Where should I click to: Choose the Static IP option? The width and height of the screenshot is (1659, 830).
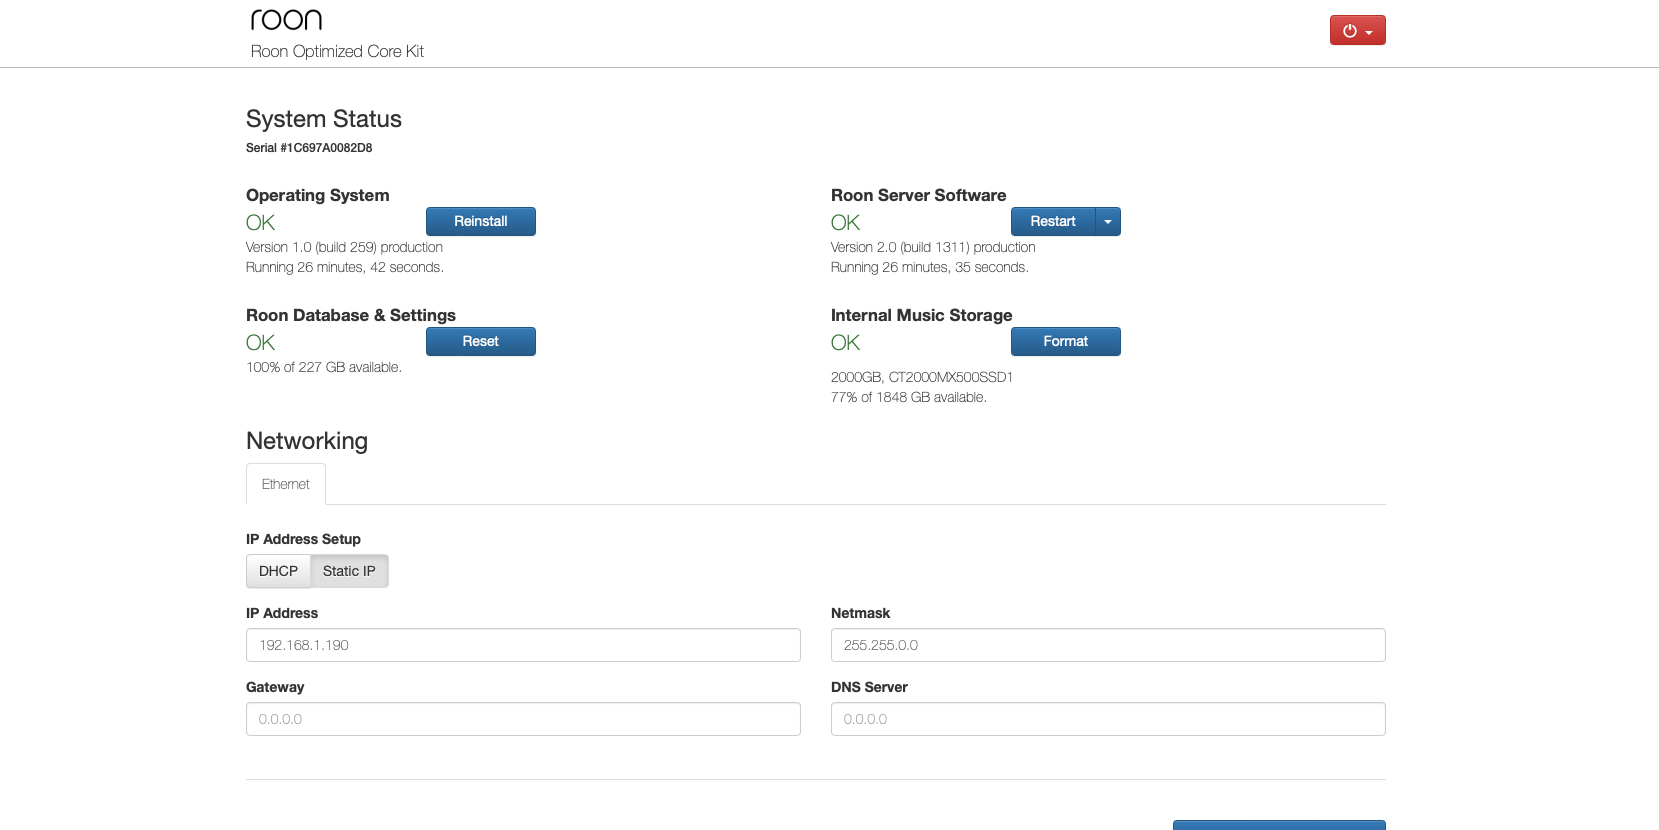point(349,571)
